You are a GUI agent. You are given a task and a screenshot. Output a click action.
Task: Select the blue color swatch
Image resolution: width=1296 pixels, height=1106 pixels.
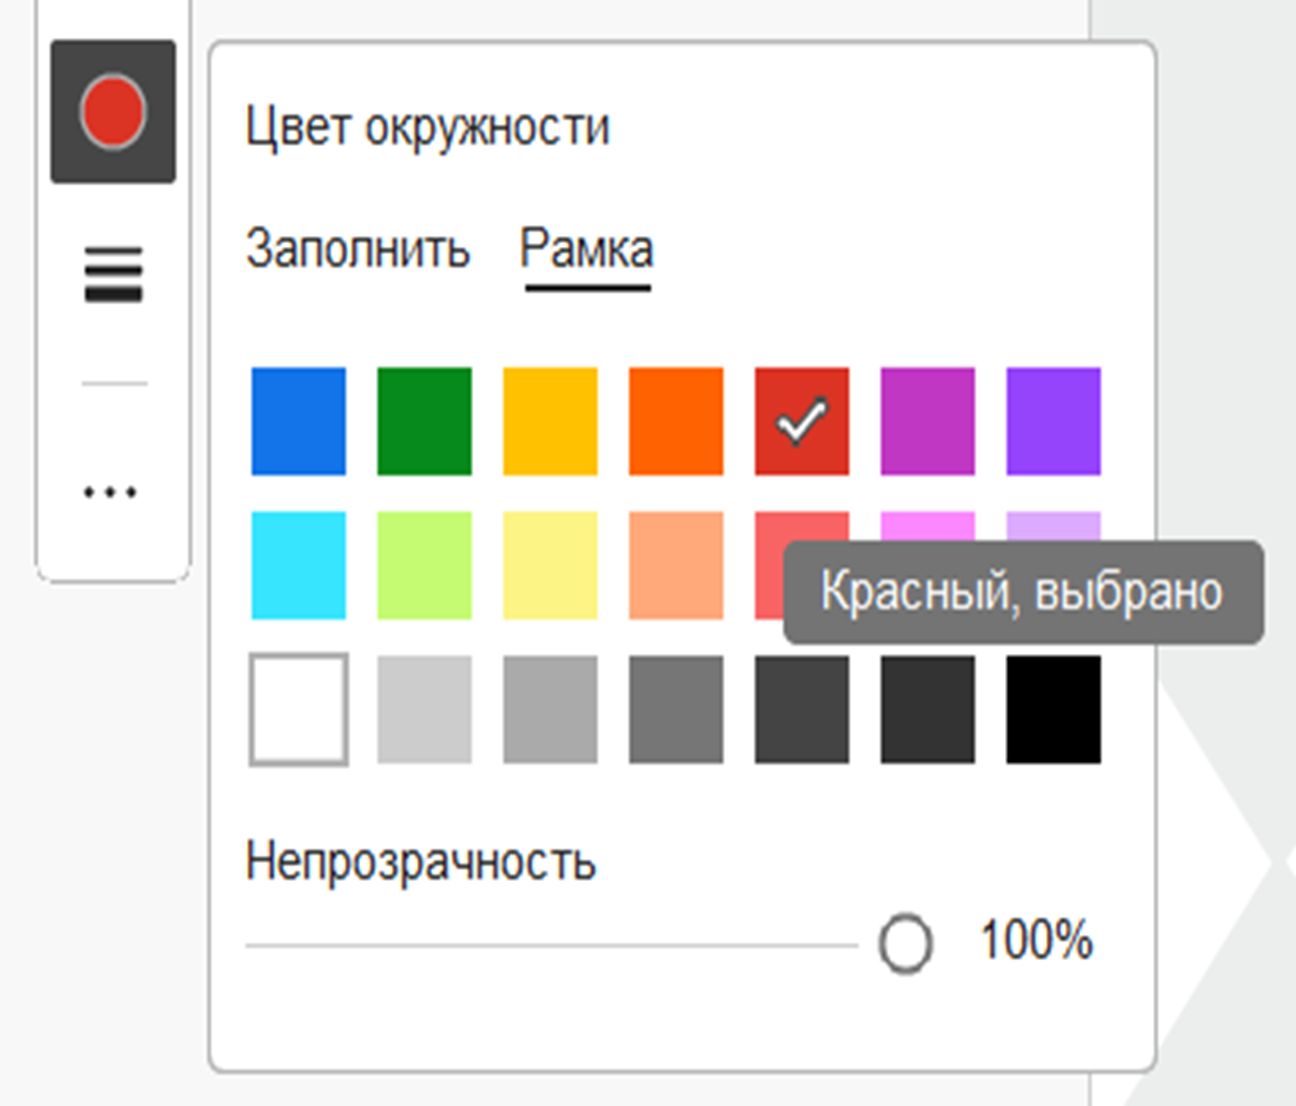297,420
